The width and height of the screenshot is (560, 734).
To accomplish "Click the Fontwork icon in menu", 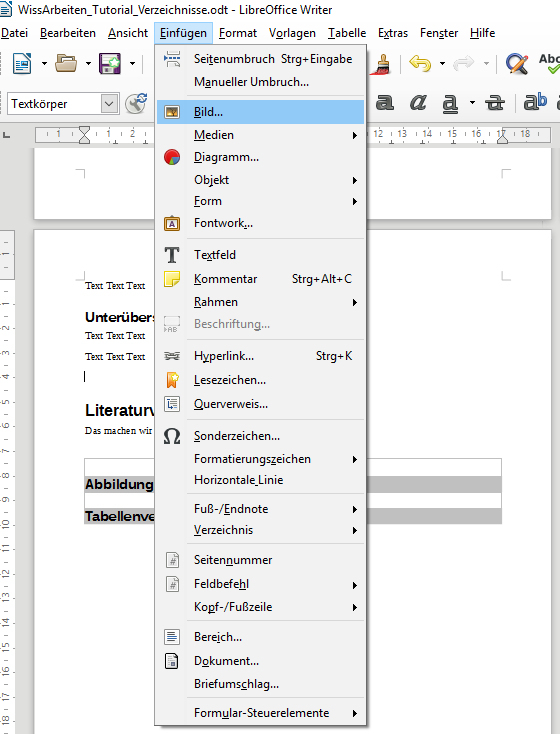I will (172, 223).
